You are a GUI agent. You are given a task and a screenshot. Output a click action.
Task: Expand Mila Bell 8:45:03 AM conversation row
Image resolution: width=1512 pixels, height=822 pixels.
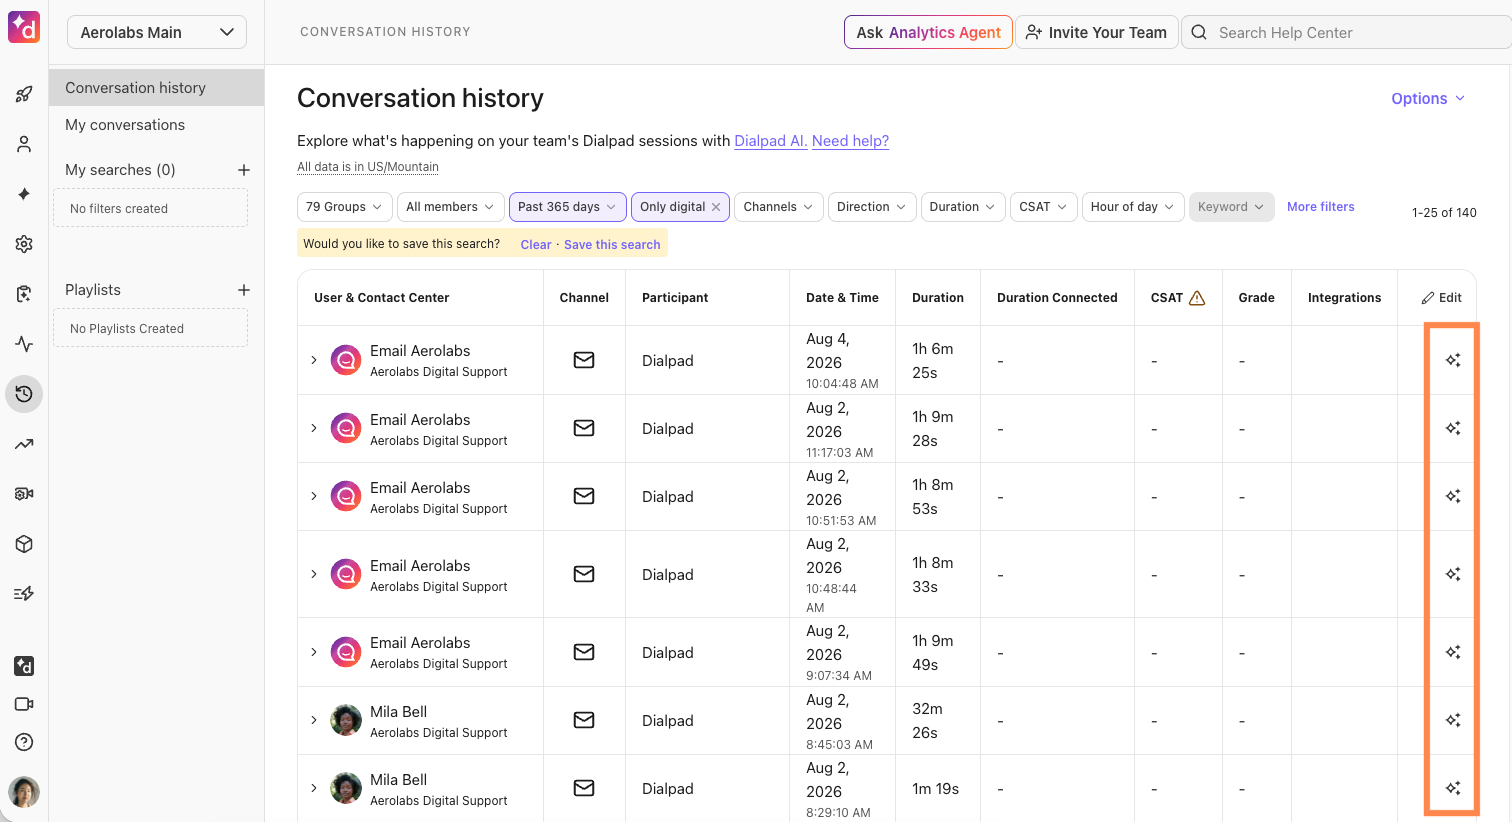[314, 720]
